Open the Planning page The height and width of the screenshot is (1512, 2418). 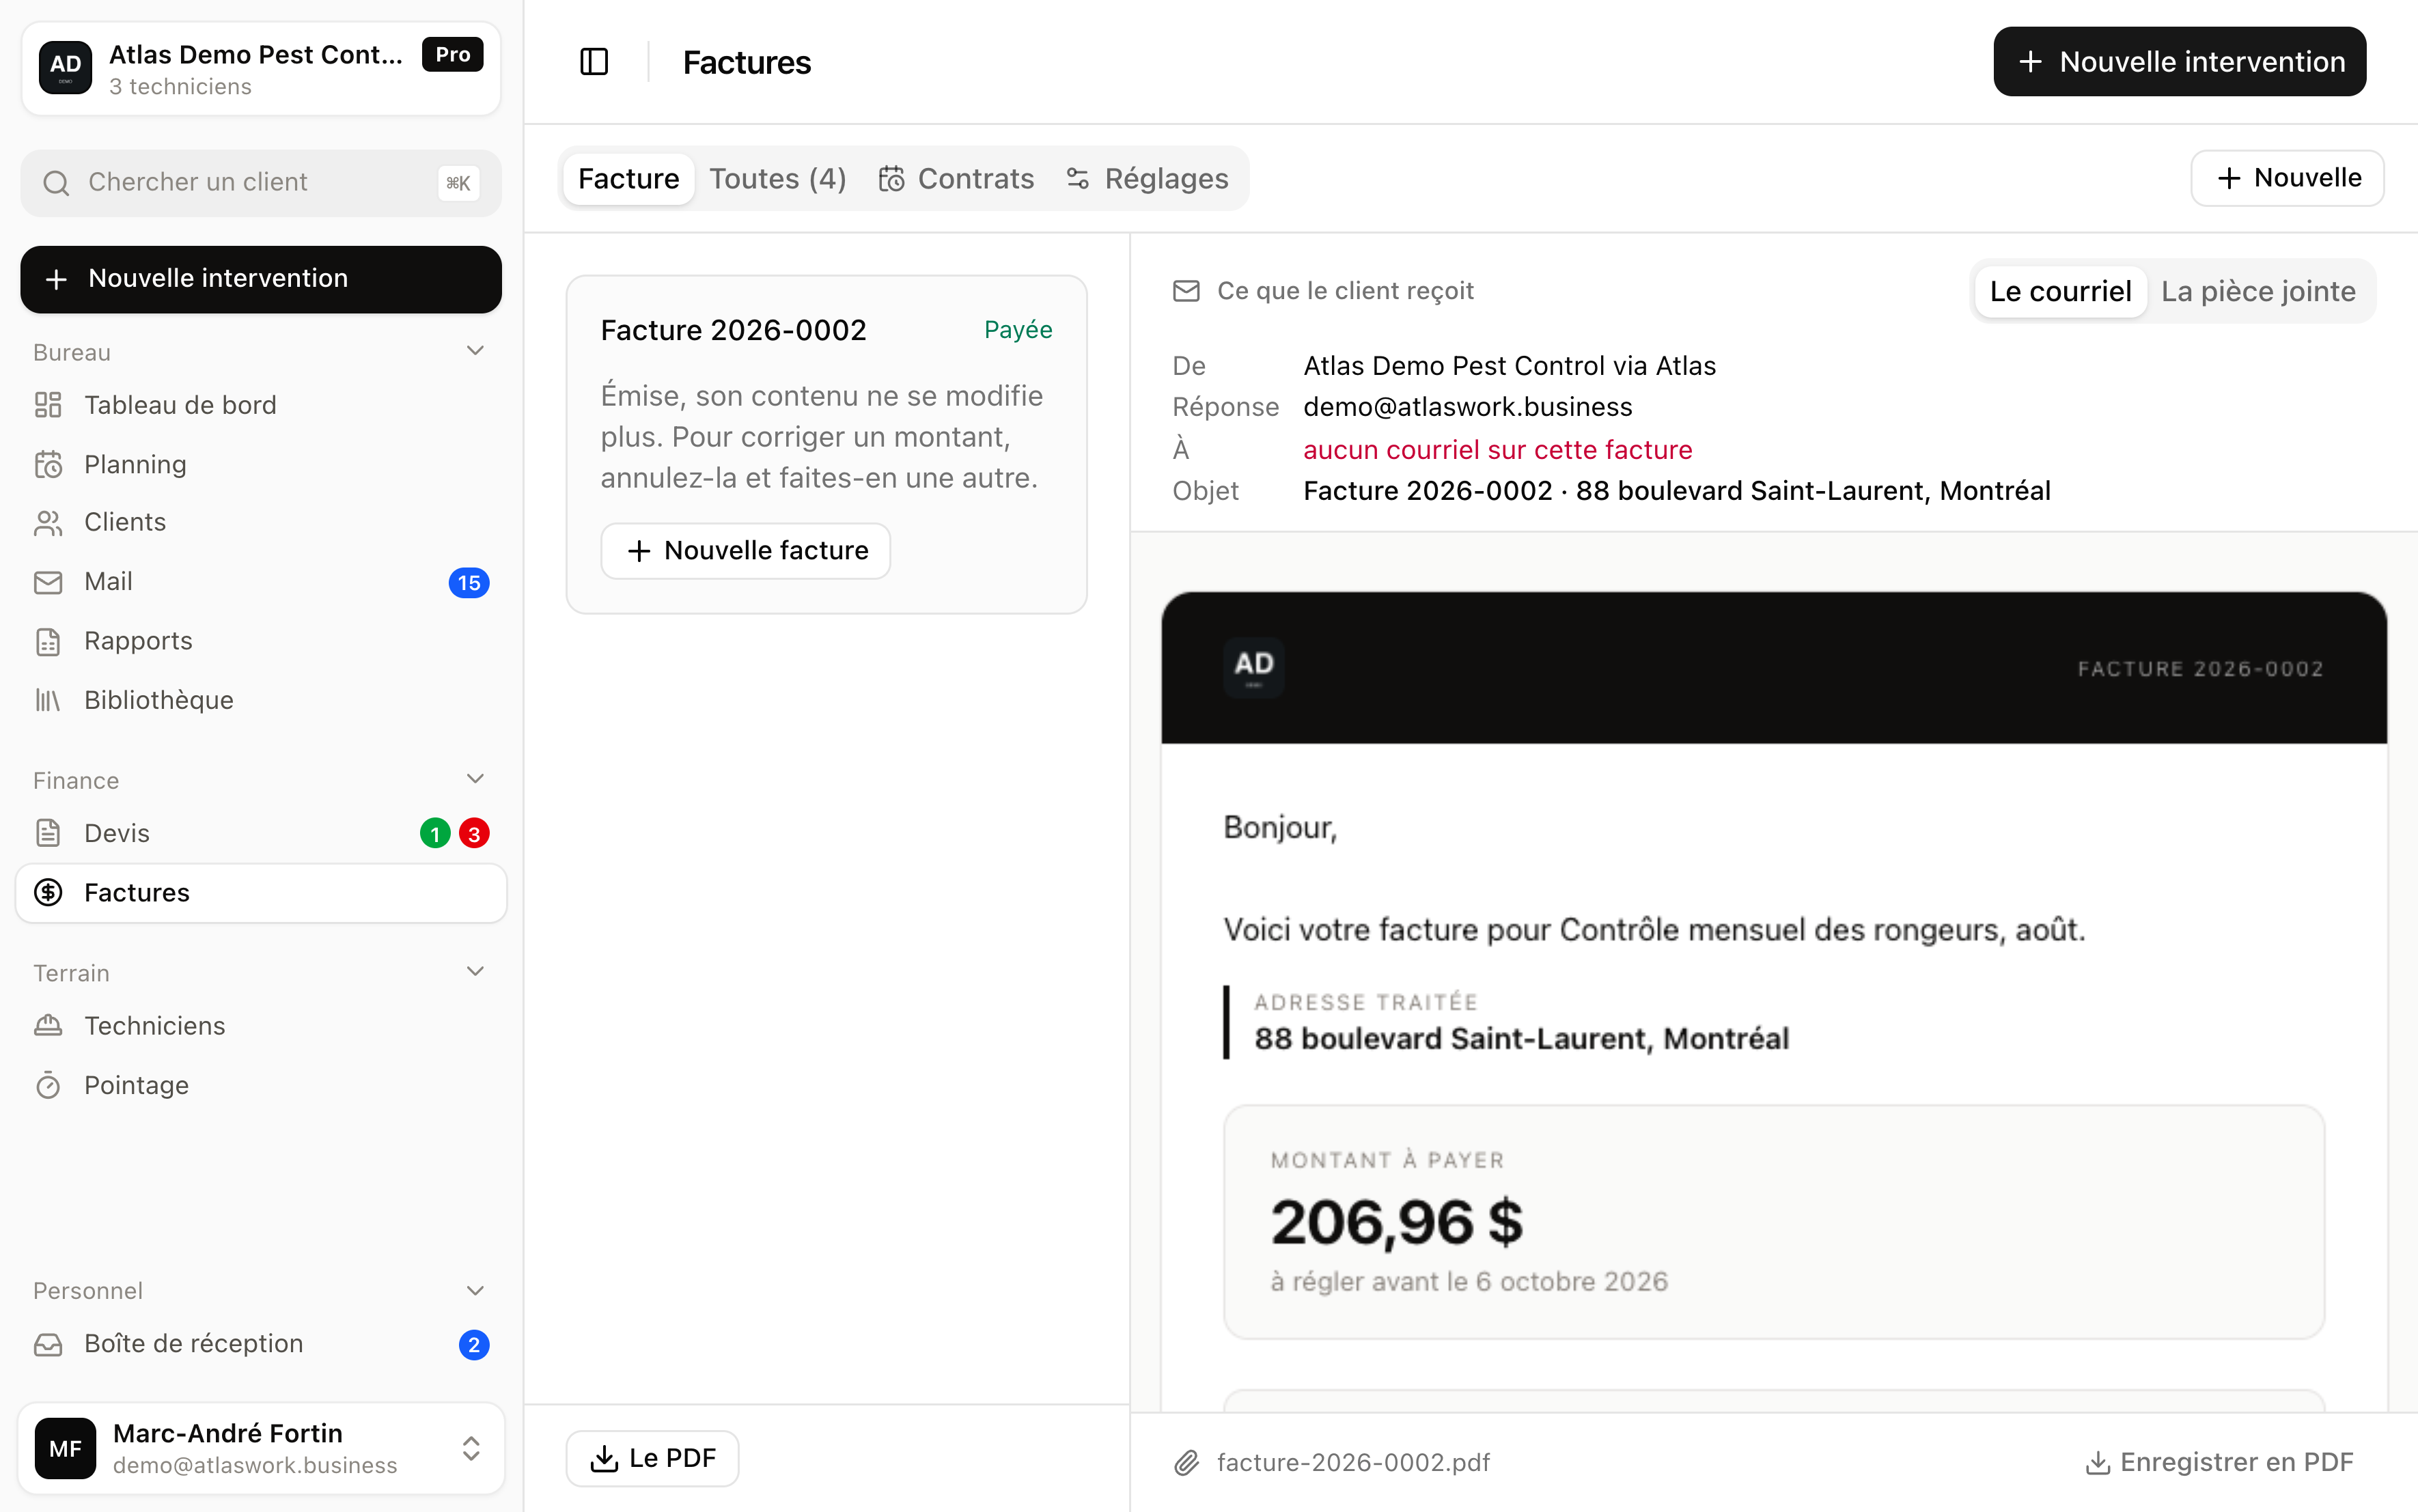pos(260,464)
